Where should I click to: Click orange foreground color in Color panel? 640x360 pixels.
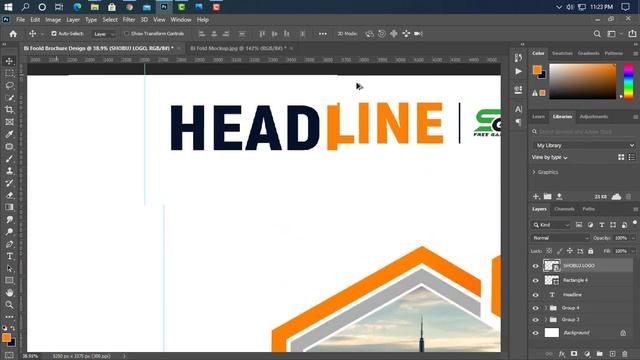(x=537, y=70)
